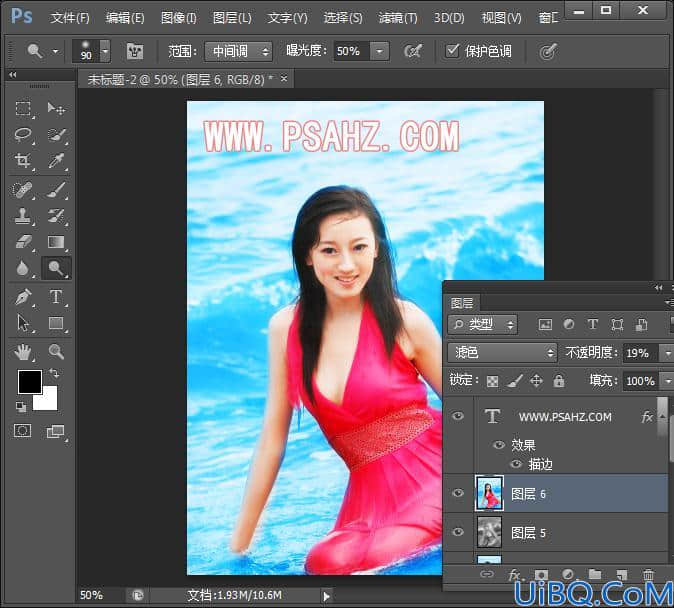Image resolution: width=674 pixels, height=608 pixels.
Task: Open the Range midtones dropdown
Action: coord(239,52)
